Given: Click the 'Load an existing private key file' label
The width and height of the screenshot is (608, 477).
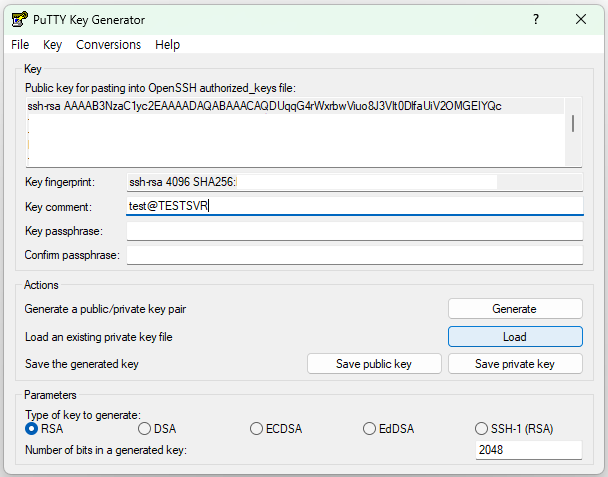Looking at the screenshot, I should click(98, 337).
